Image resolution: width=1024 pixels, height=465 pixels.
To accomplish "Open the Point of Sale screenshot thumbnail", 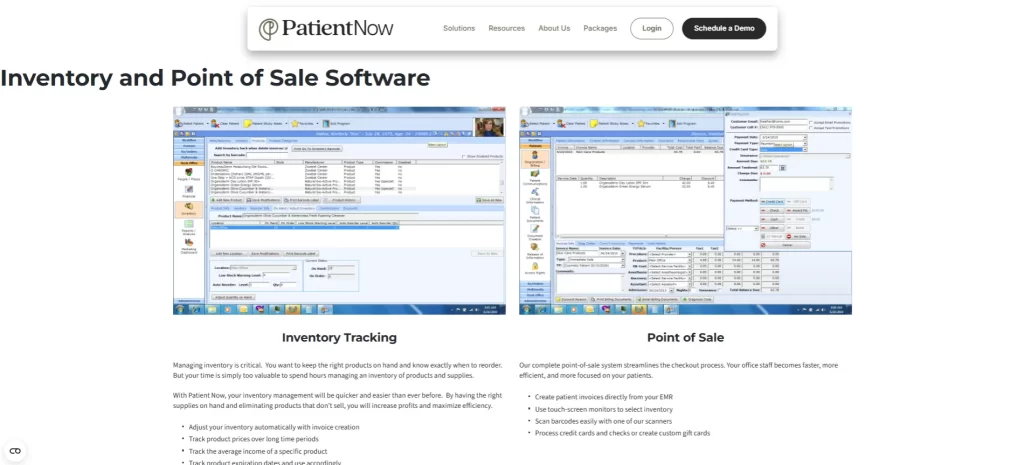I will (x=685, y=211).
